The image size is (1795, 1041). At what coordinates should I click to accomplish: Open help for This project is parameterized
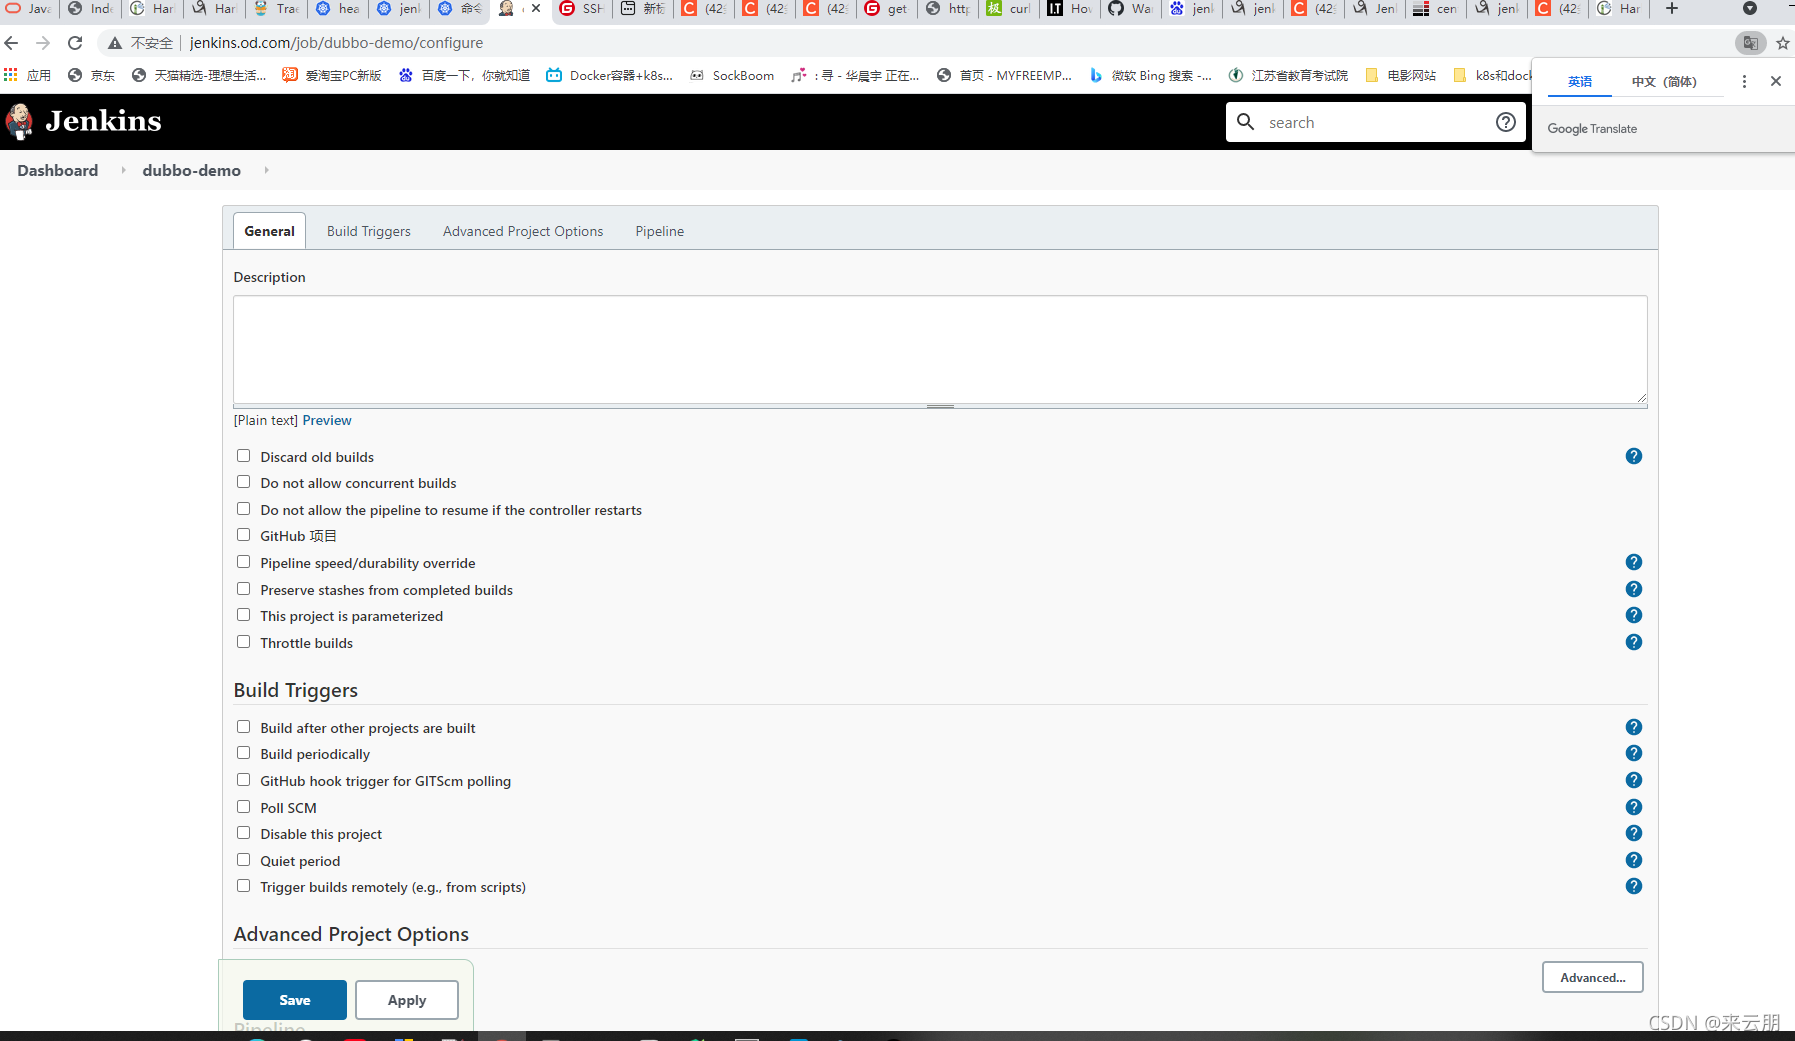click(1634, 615)
